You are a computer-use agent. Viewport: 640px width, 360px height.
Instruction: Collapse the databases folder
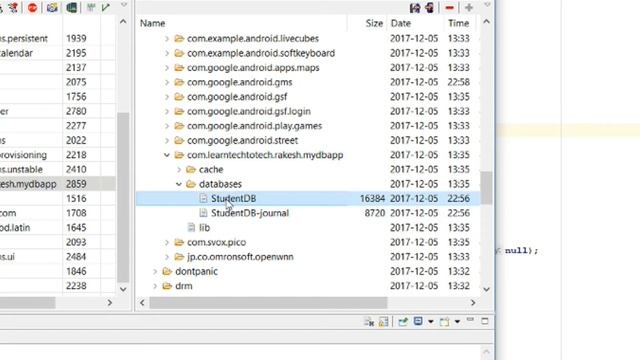[x=179, y=184]
